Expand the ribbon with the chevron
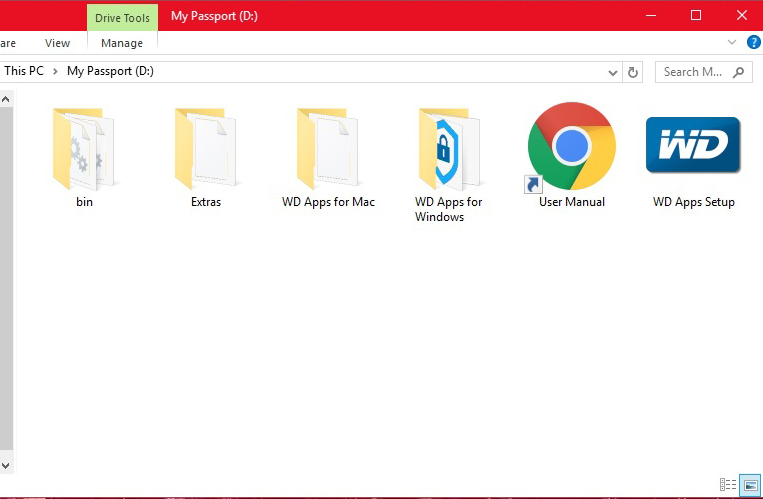Viewport: 763px width, 499px height. (x=731, y=42)
